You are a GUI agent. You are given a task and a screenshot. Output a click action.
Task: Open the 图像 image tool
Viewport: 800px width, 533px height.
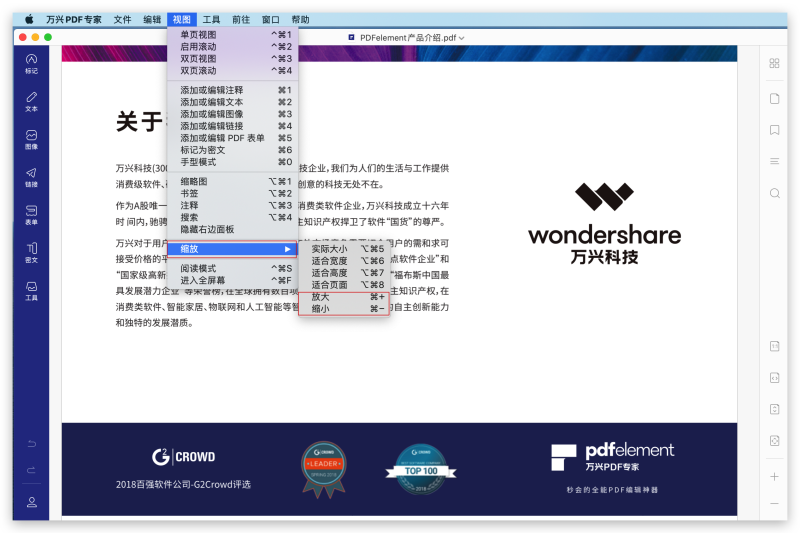(31, 139)
